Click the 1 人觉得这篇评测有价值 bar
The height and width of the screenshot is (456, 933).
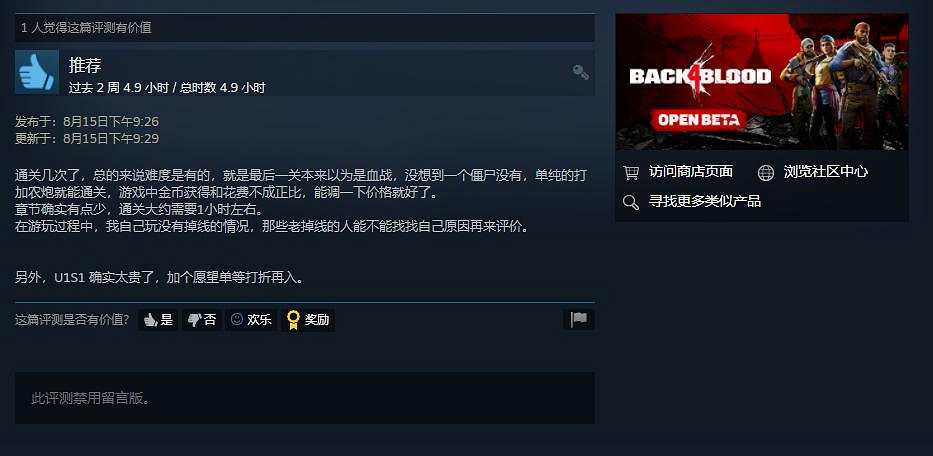tap(305, 28)
